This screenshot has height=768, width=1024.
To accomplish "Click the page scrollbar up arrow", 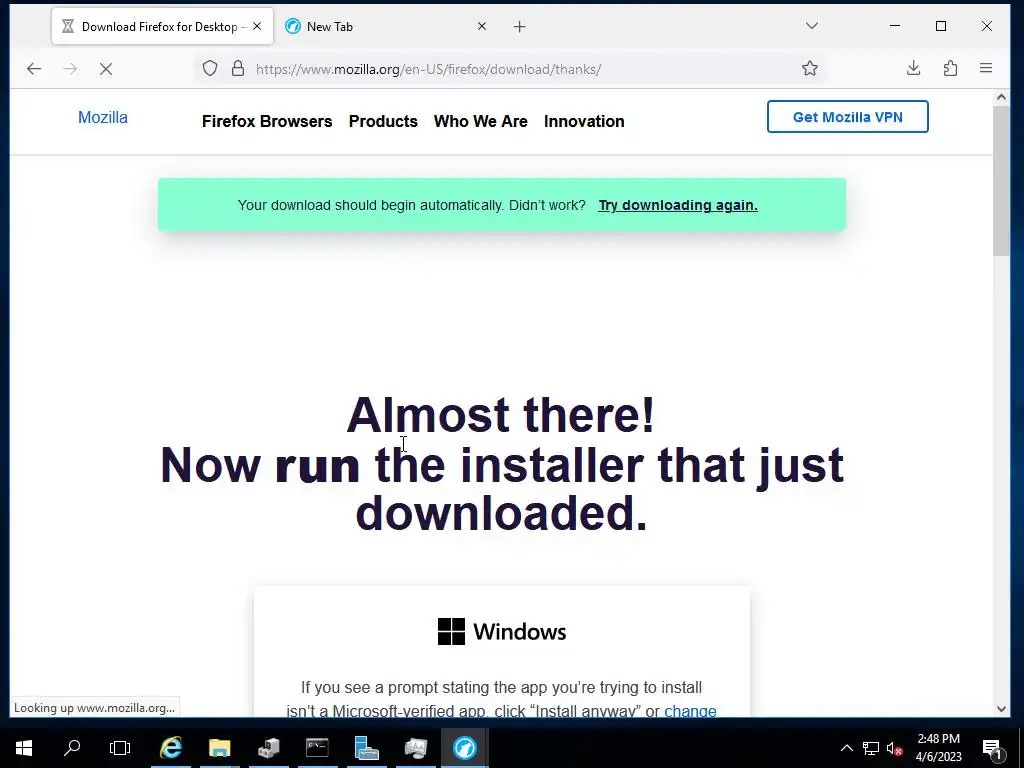I will (x=1001, y=98).
